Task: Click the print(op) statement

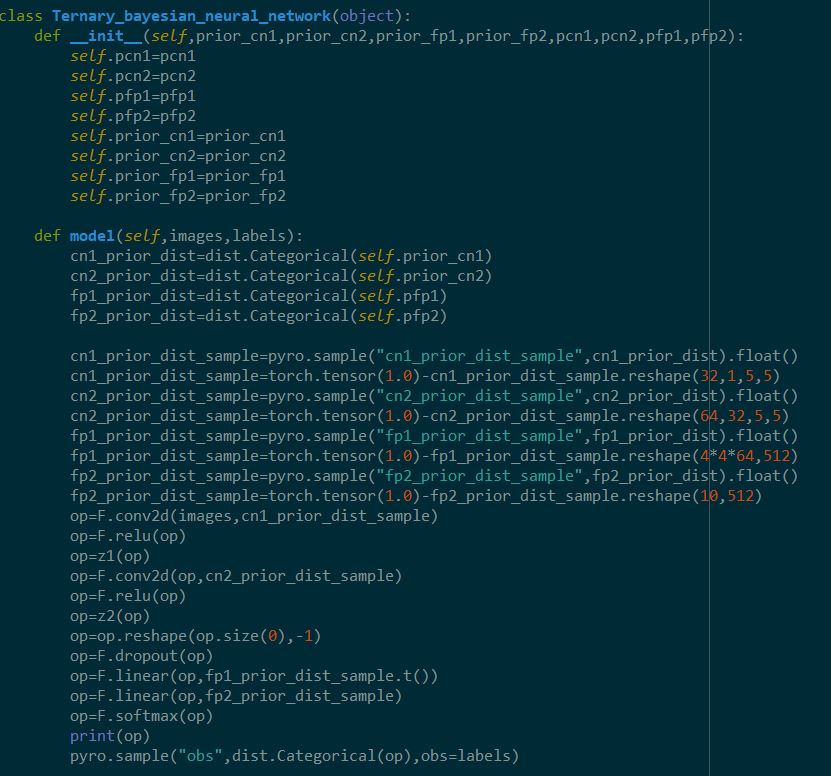Action: point(110,736)
